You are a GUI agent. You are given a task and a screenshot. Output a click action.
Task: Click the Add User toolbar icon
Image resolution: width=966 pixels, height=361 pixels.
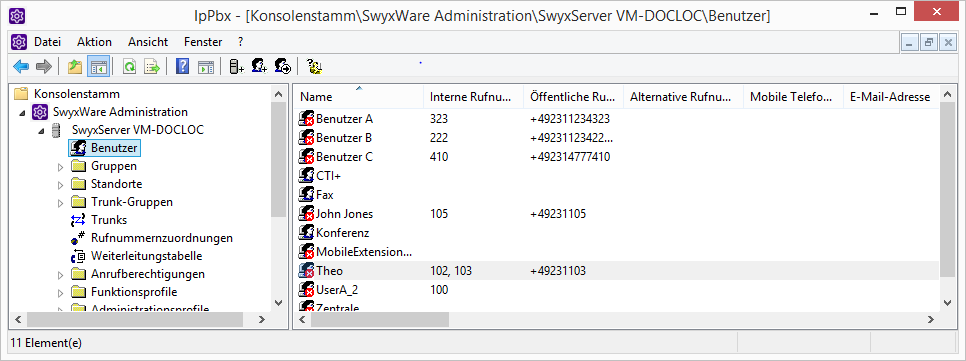click(259, 67)
